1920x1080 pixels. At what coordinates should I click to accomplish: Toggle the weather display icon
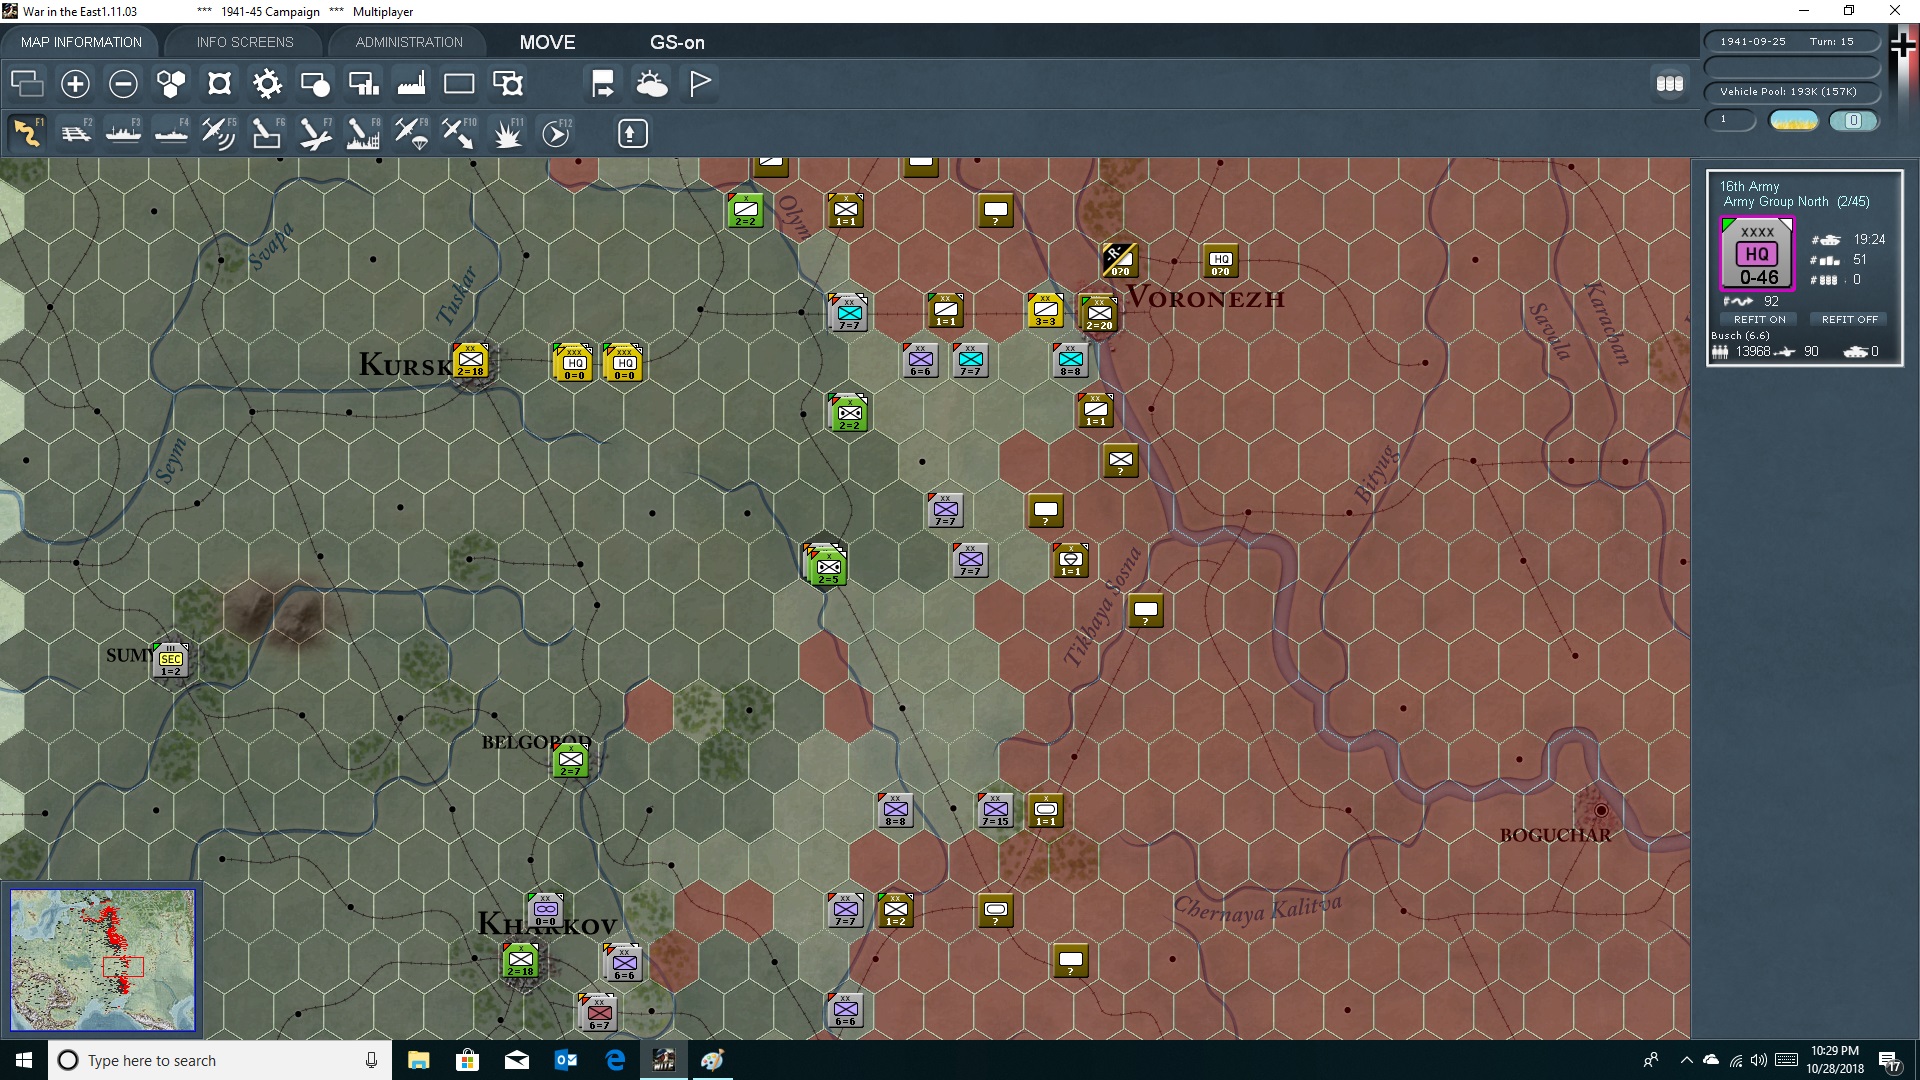(x=652, y=84)
